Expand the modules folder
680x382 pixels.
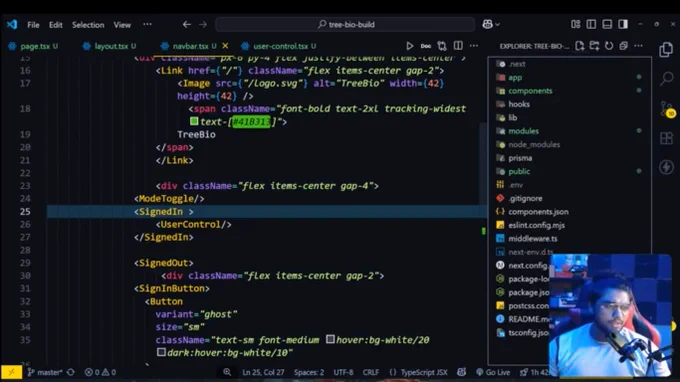523,131
